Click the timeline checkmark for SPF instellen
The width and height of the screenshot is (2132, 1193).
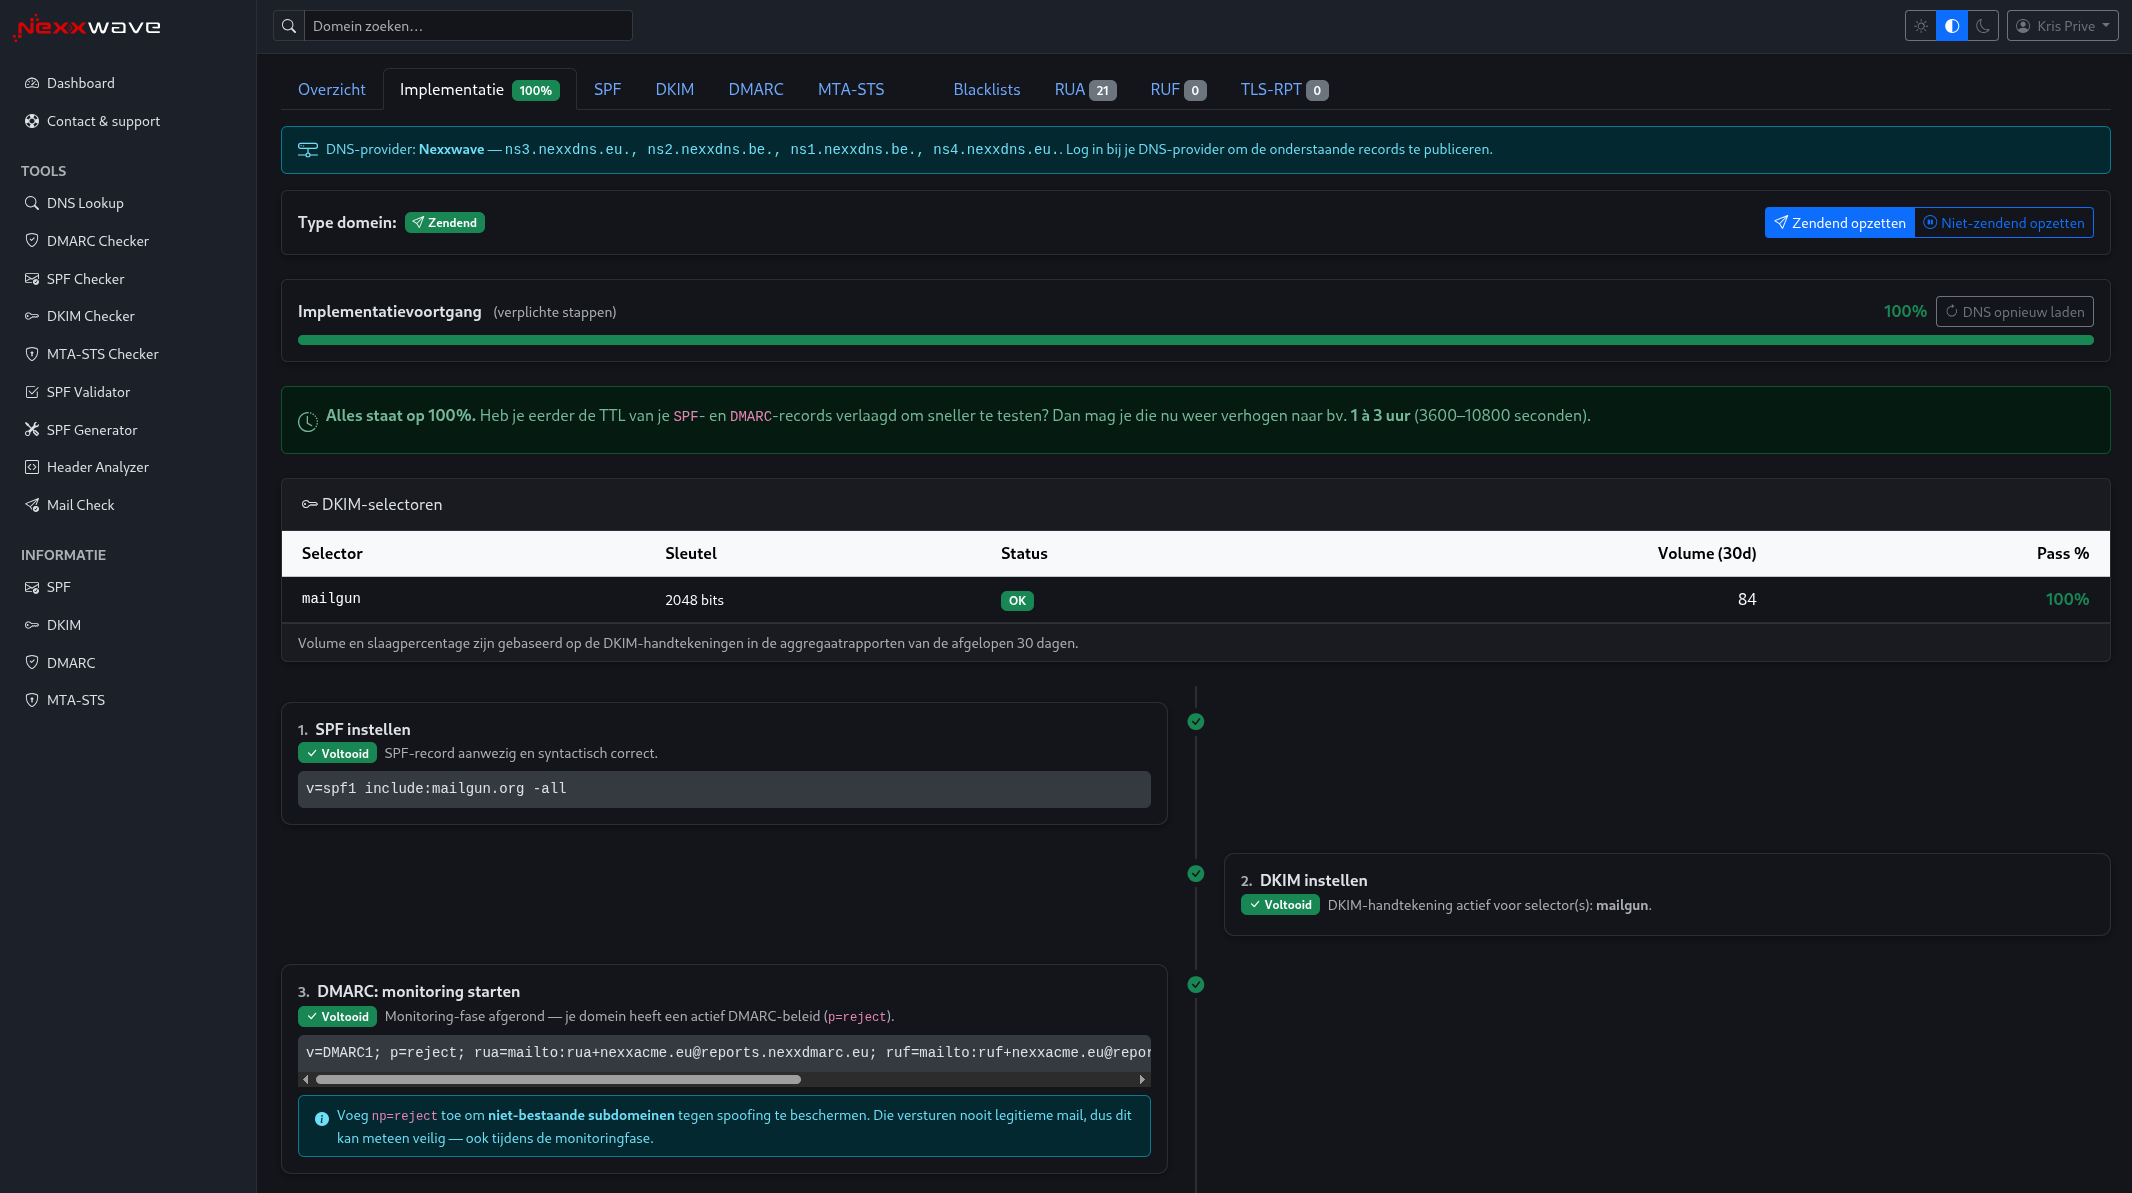coord(1196,722)
